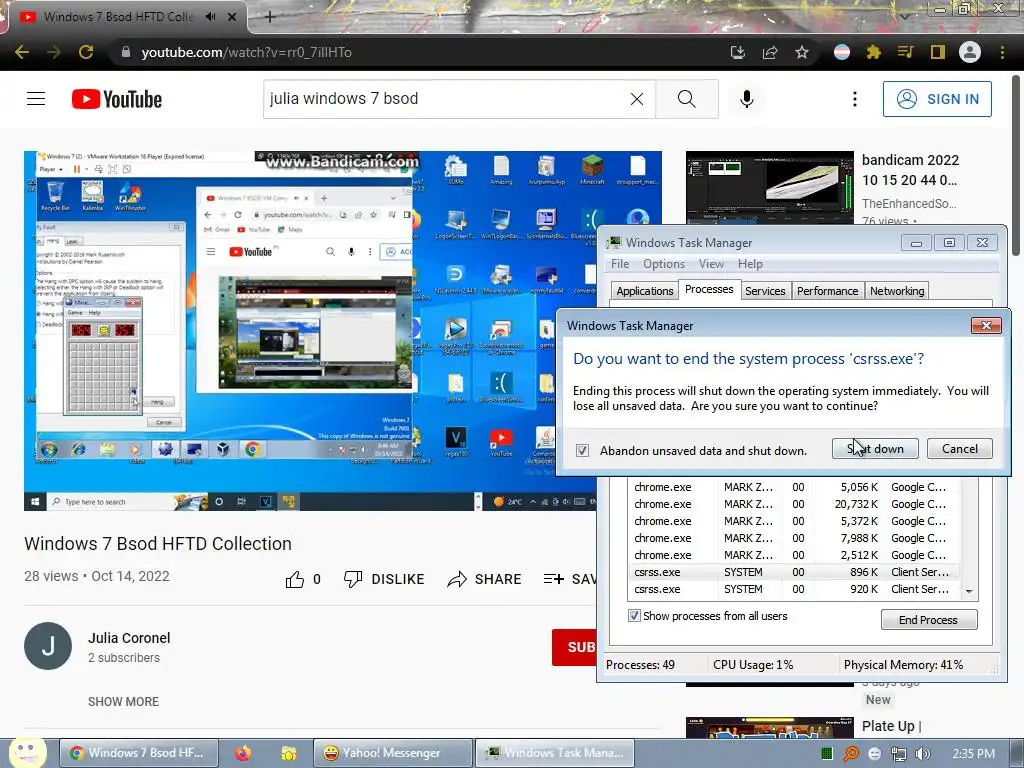Open the media controls icon in Chrome toolbar

point(905,52)
